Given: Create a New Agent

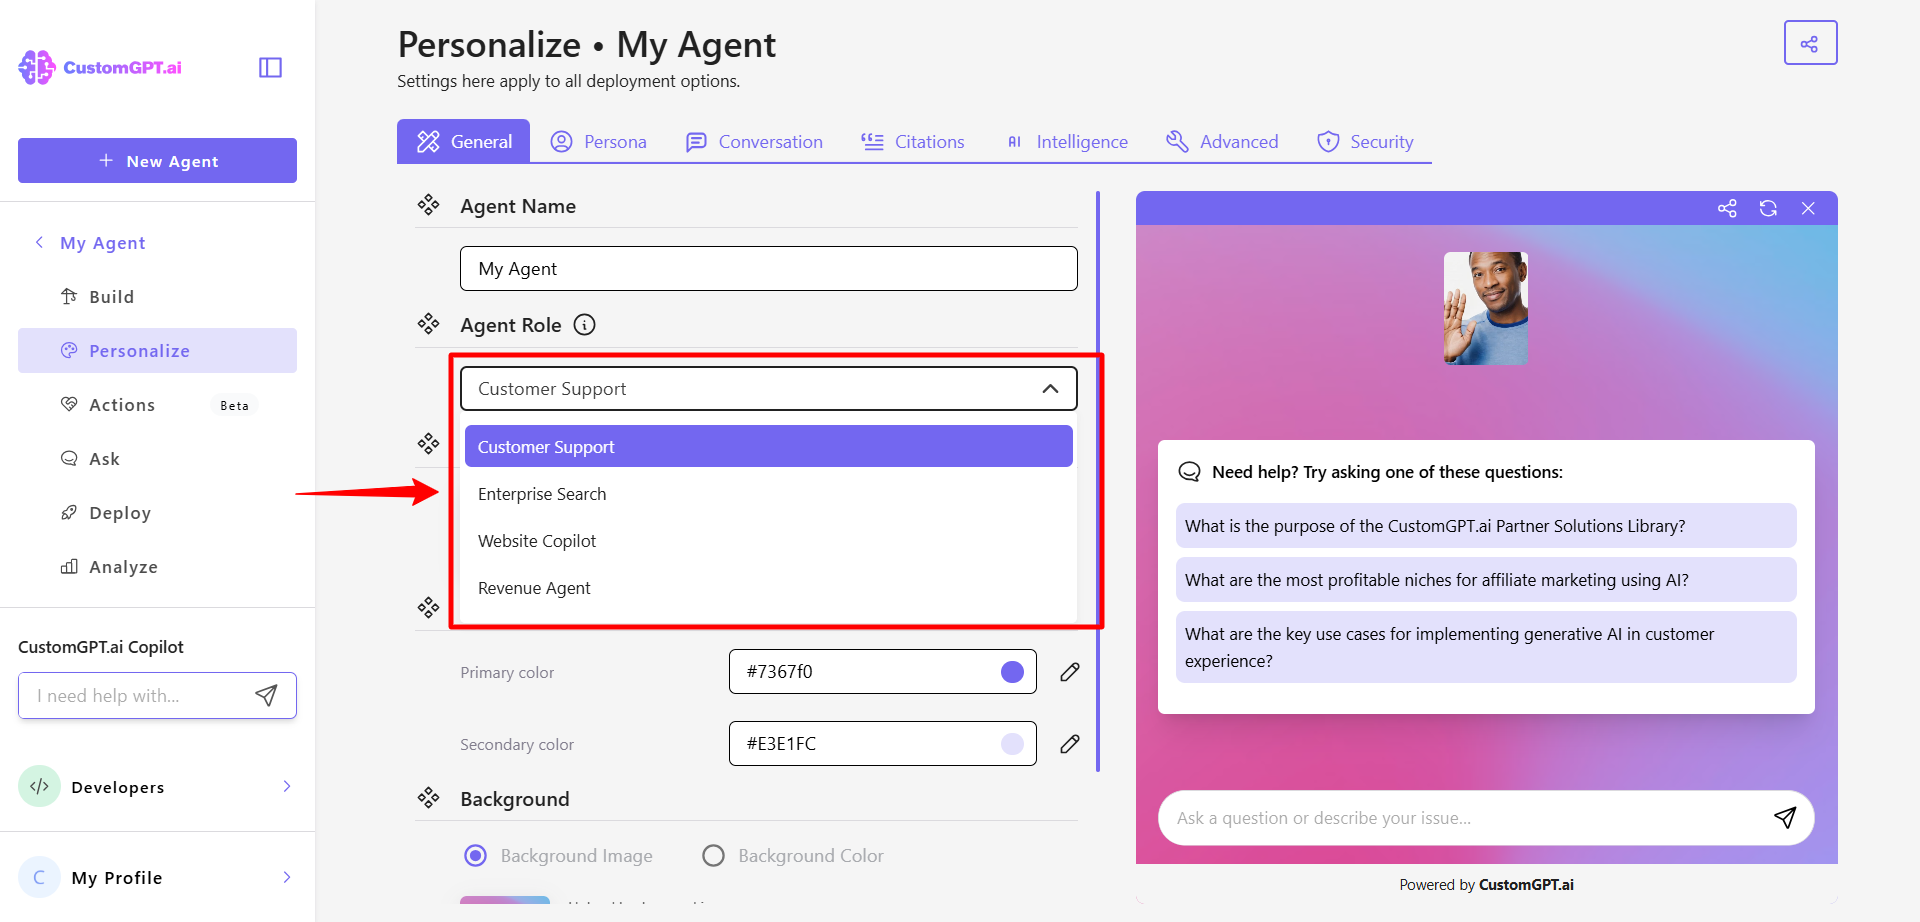Looking at the screenshot, I should click(x=157, y=161).
